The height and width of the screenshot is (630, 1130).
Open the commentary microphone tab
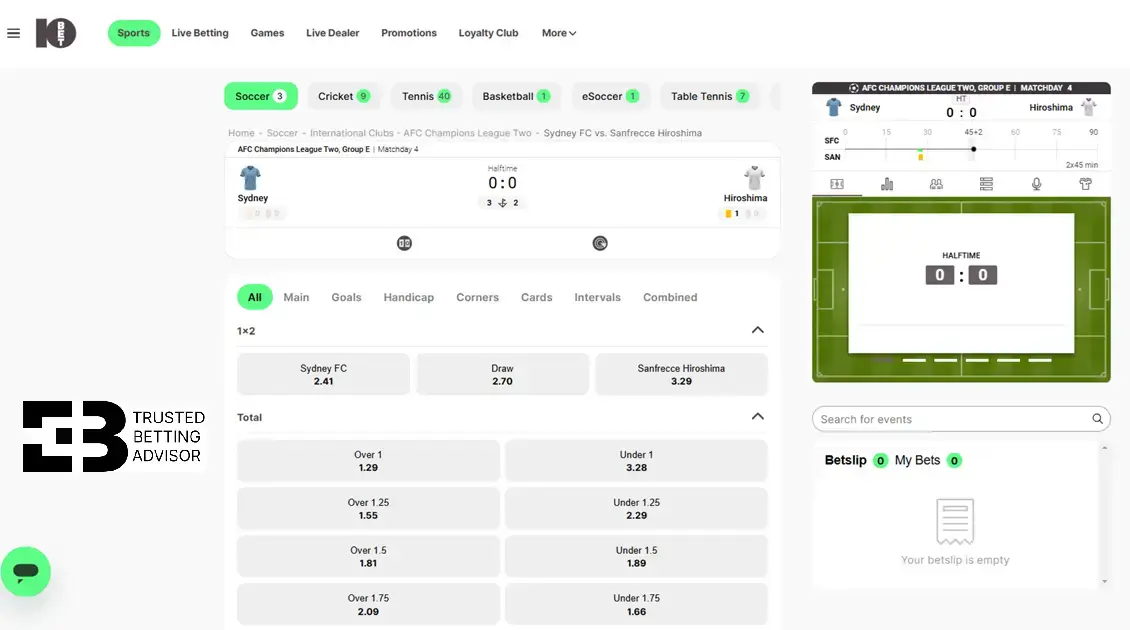click(1036, 185)
